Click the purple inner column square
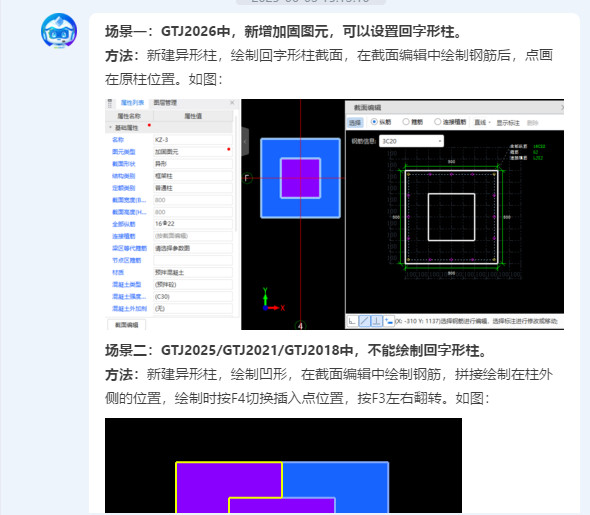The image size is (590, 515). (x=300, y=178)
